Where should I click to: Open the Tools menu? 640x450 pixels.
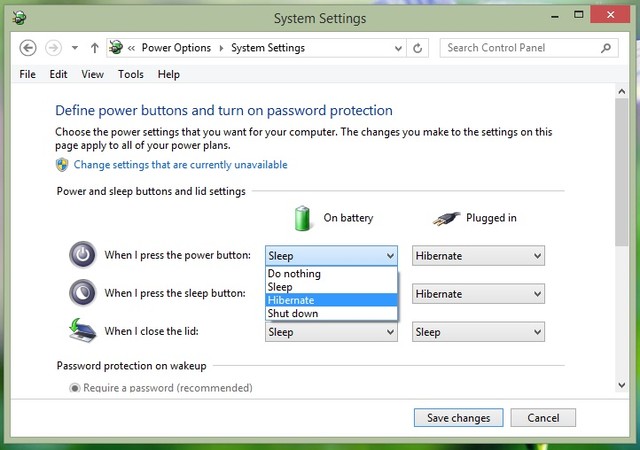point(131,74)
